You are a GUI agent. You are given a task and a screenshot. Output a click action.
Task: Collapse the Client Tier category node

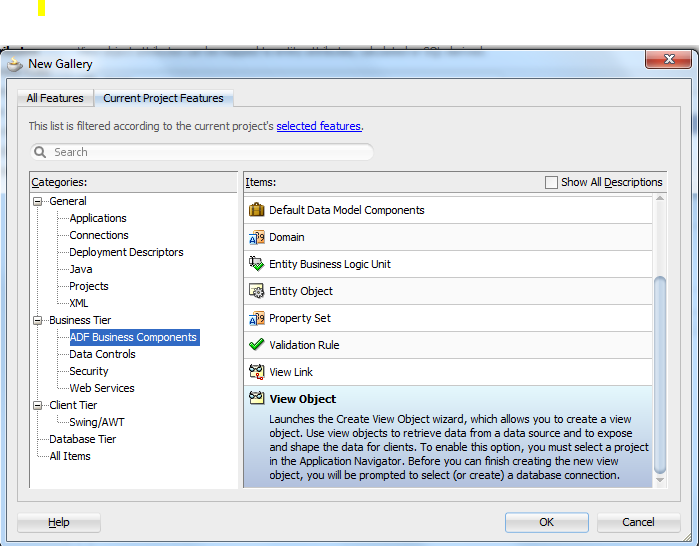point(37,406)
